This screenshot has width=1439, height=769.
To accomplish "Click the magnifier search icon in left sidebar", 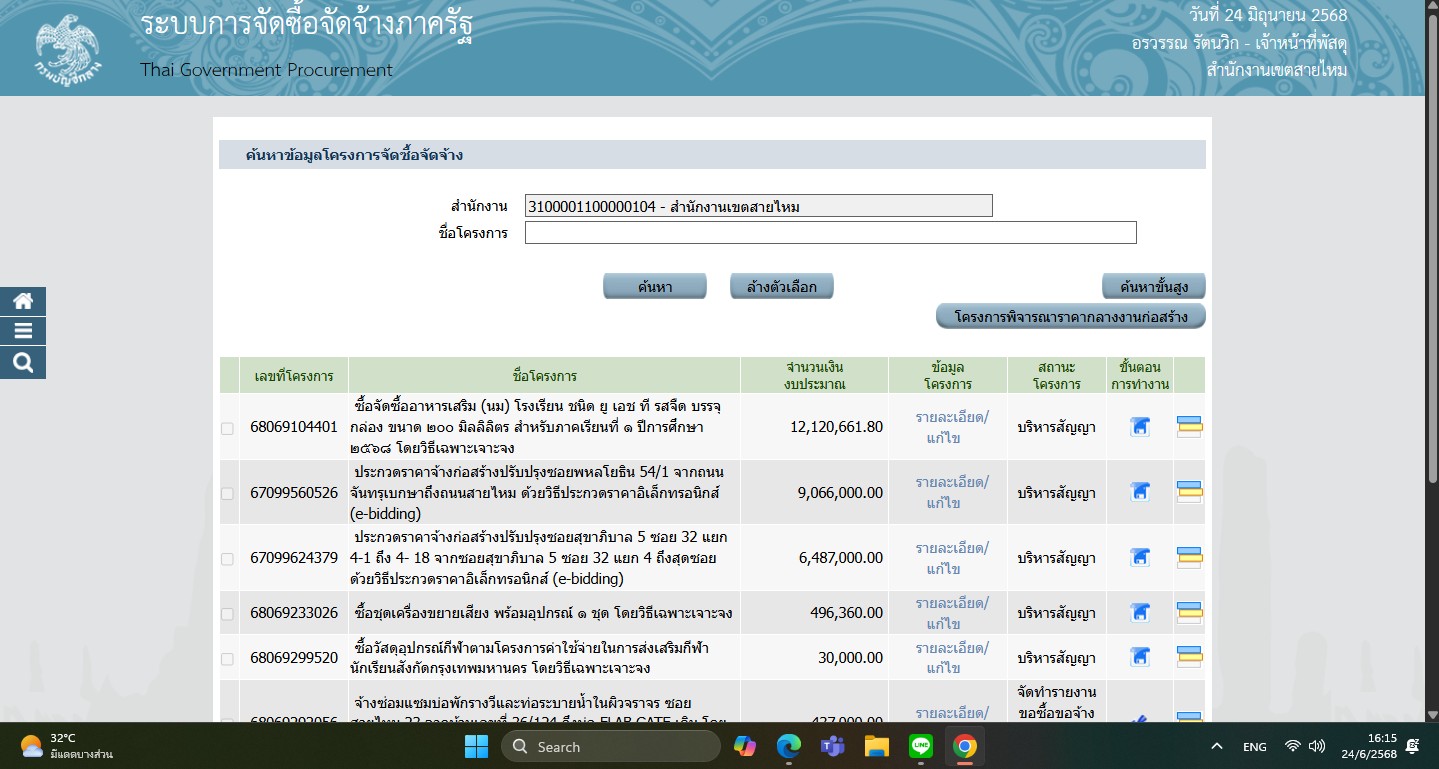I will [x=23, y=363].
